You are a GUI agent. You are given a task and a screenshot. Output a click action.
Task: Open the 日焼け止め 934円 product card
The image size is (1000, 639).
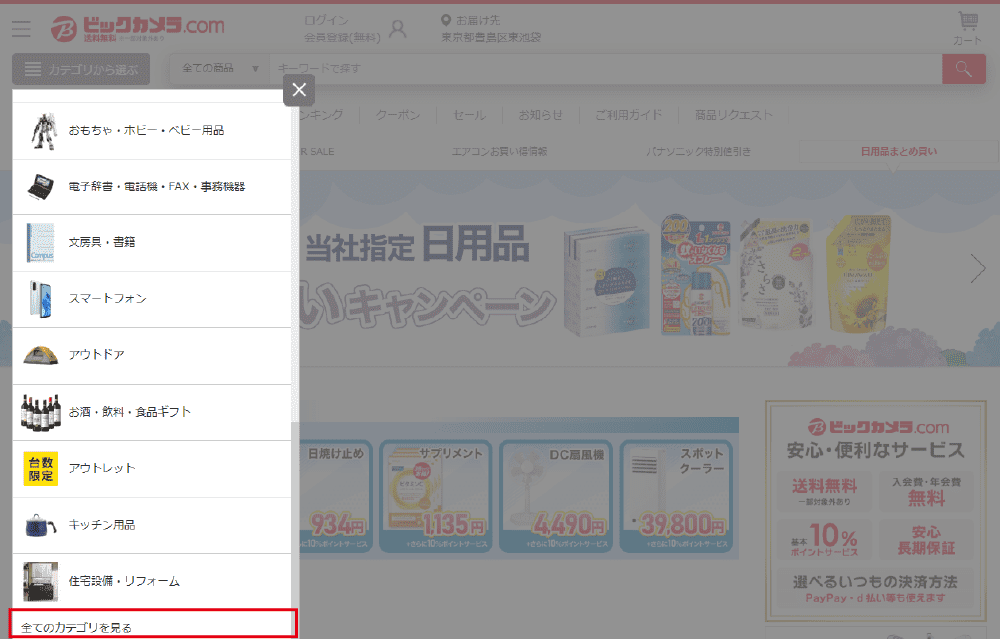[x=336, y=497]
